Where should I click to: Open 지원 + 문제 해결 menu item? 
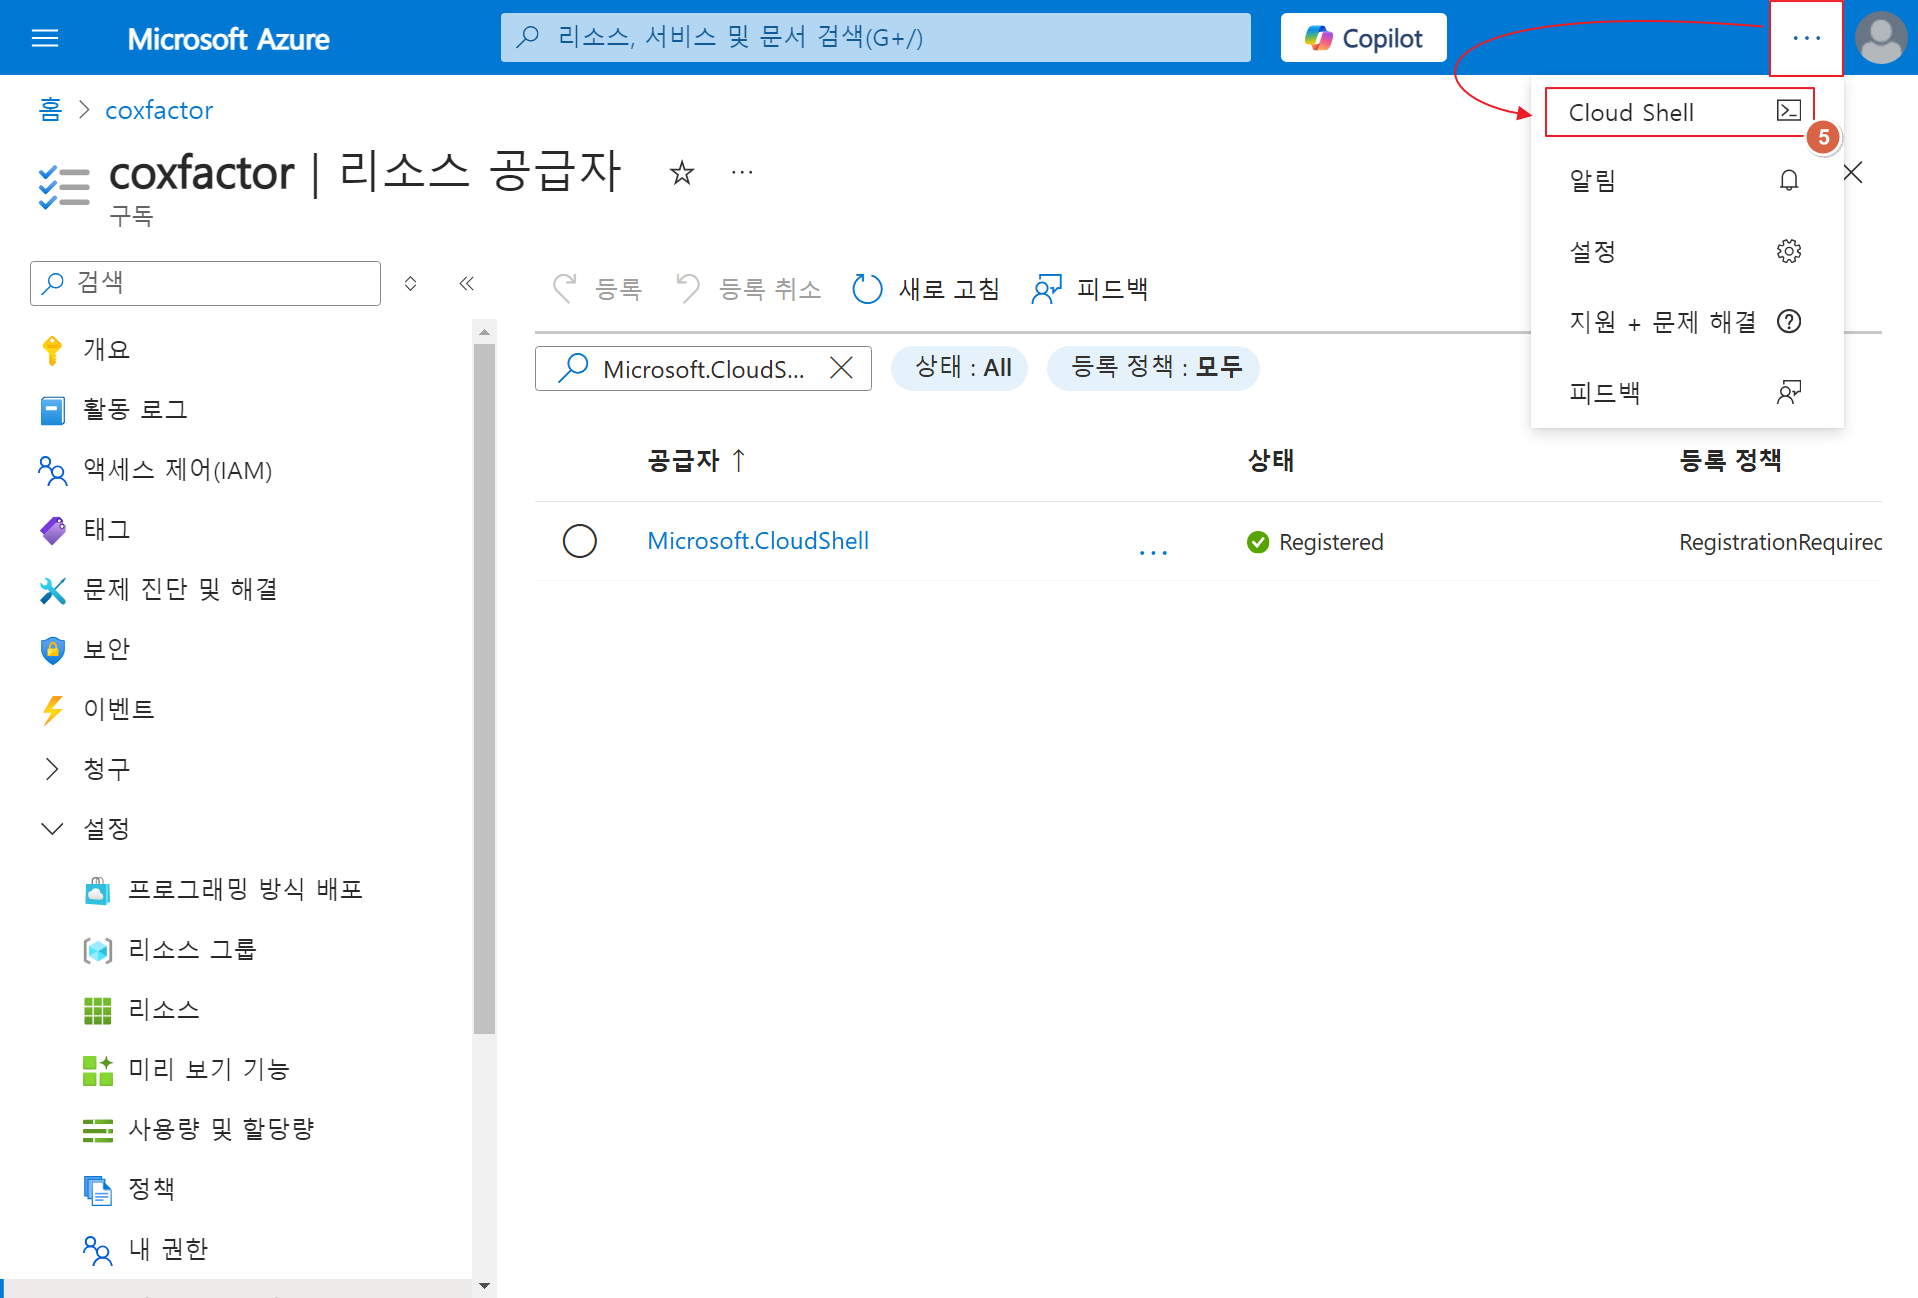click(1686, 322)
